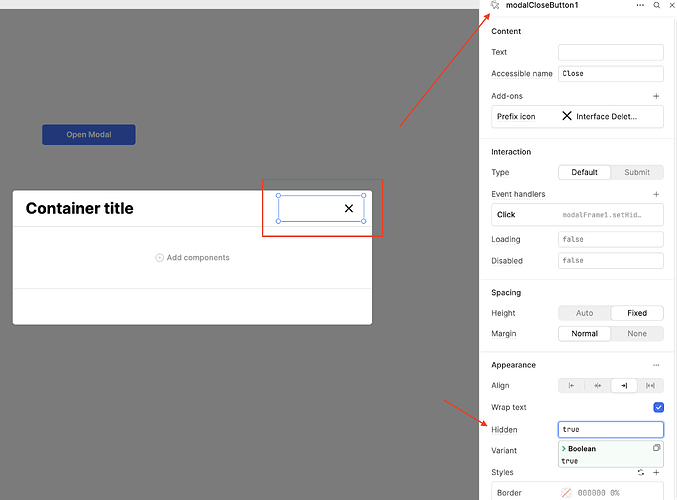Image resolution: width=677 pixels, height=500 pixels.
Task: Click the search icon in inspector header
Action: pos(657,6)
